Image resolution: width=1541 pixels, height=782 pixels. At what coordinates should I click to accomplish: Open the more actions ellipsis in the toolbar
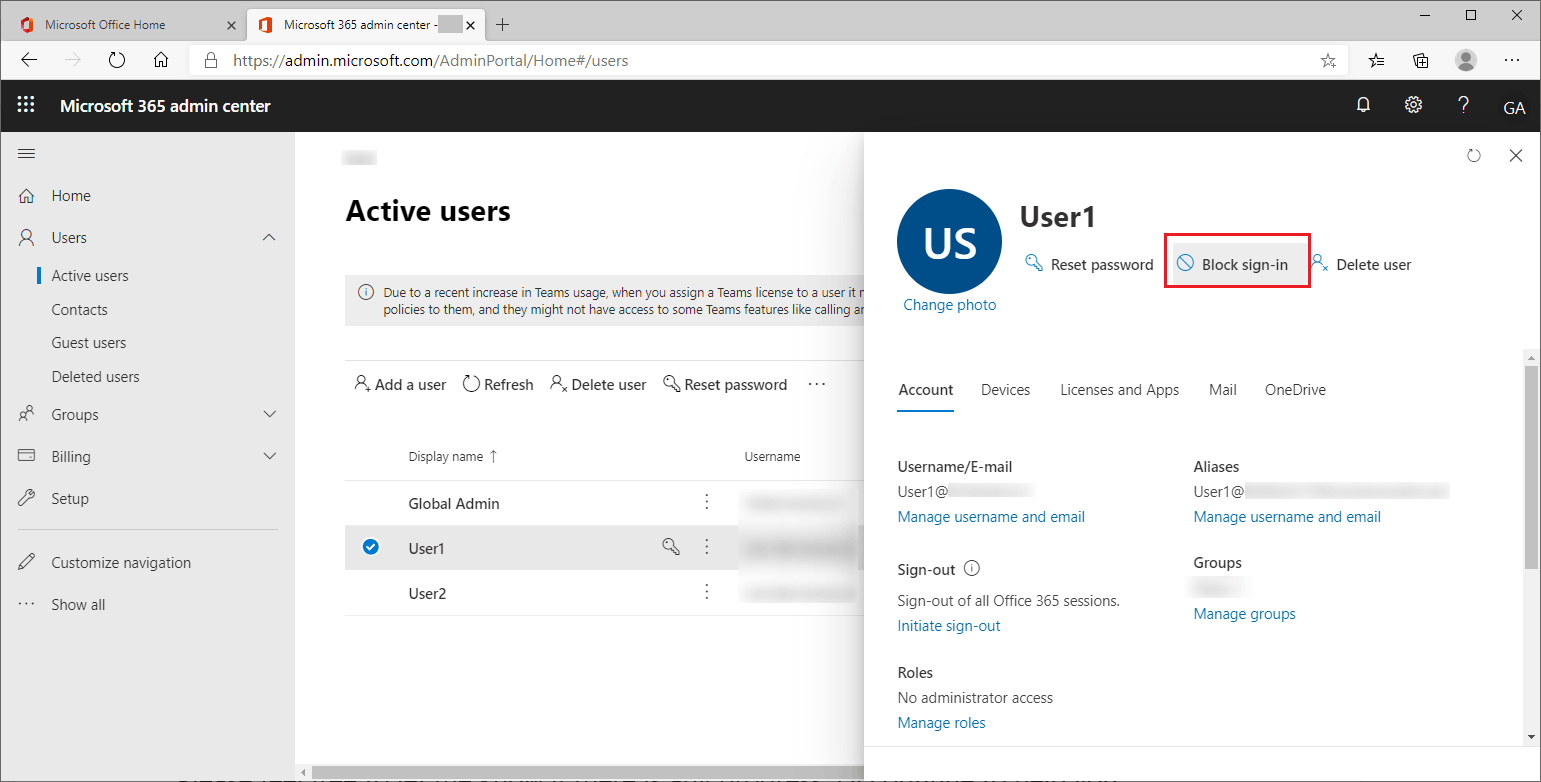point(816,384)
